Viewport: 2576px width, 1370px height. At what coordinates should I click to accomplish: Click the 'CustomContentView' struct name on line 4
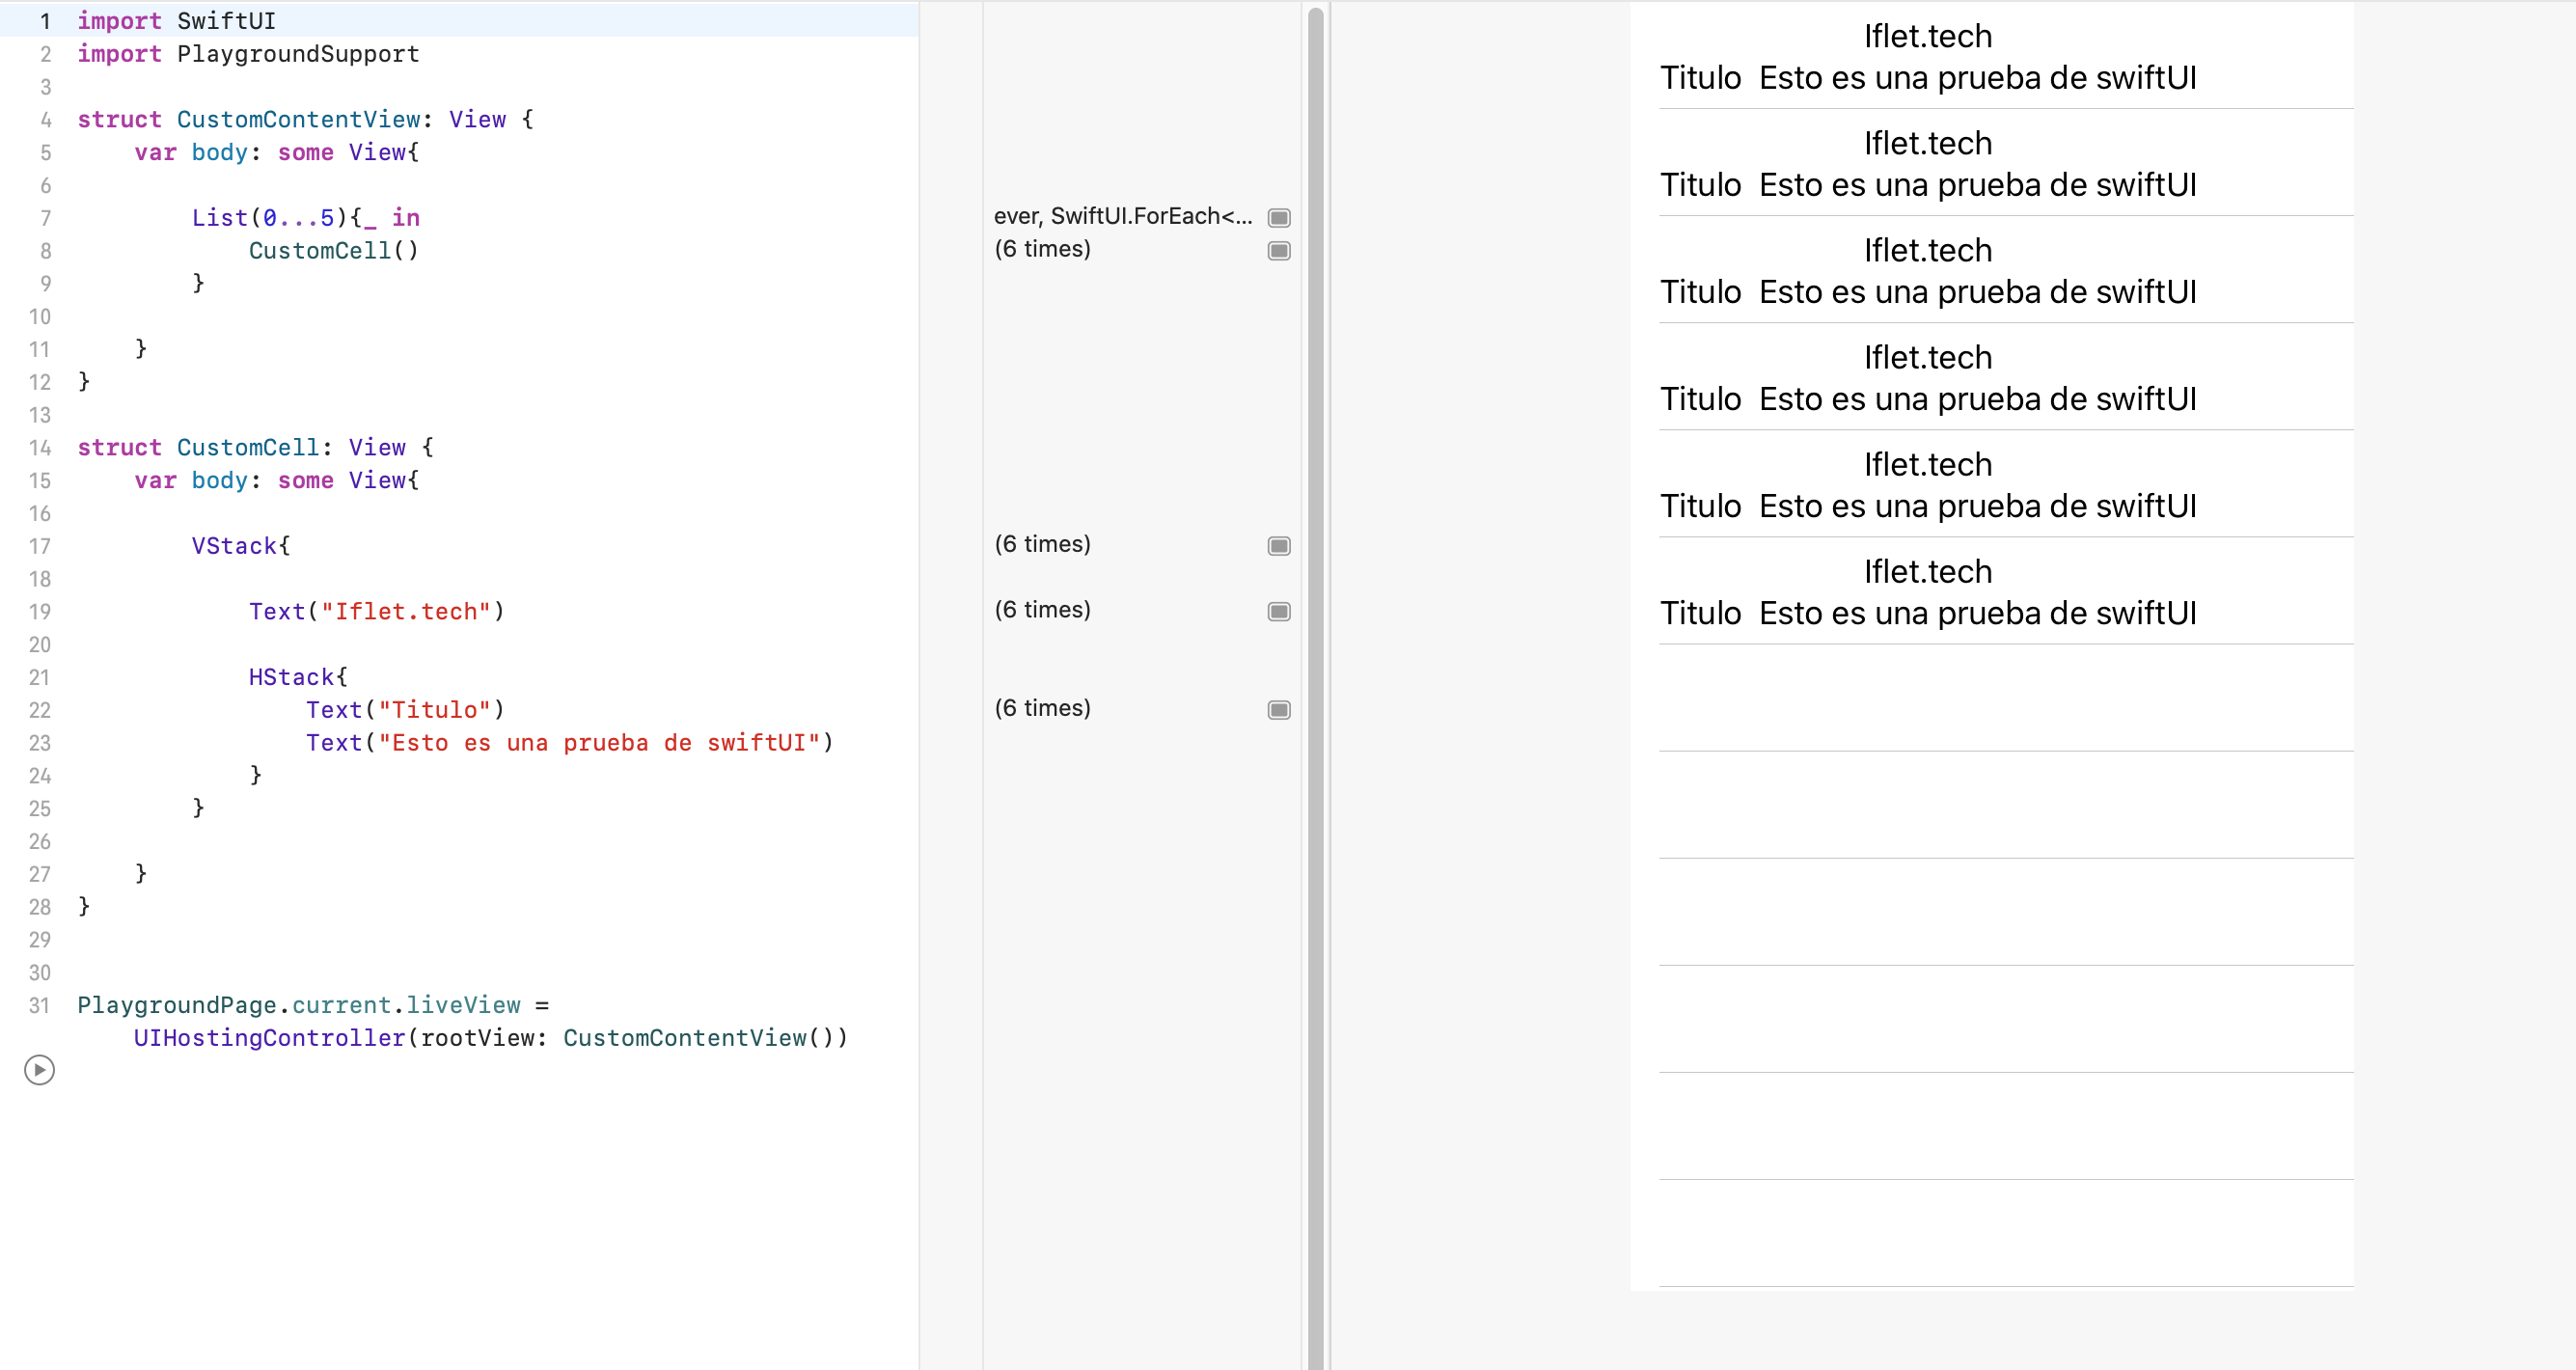click(299, 119)
